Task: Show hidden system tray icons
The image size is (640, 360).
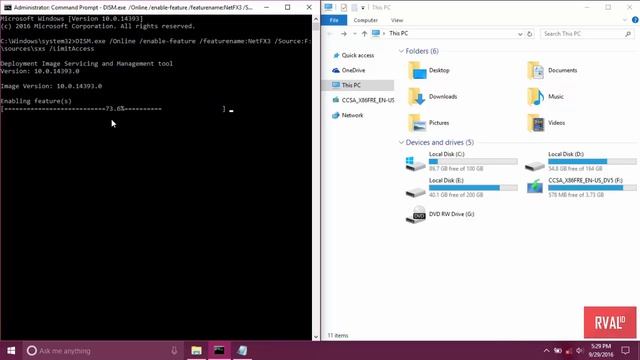Action: [x=547, y=351]
